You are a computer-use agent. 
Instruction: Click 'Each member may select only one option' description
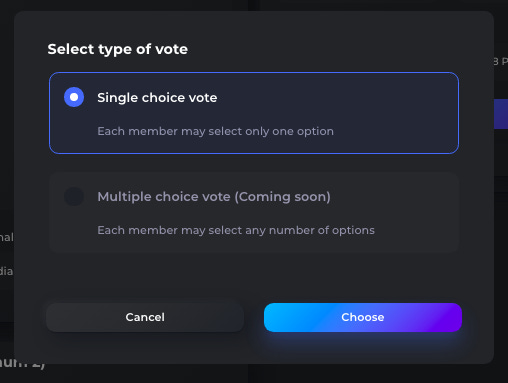(215, 131)
